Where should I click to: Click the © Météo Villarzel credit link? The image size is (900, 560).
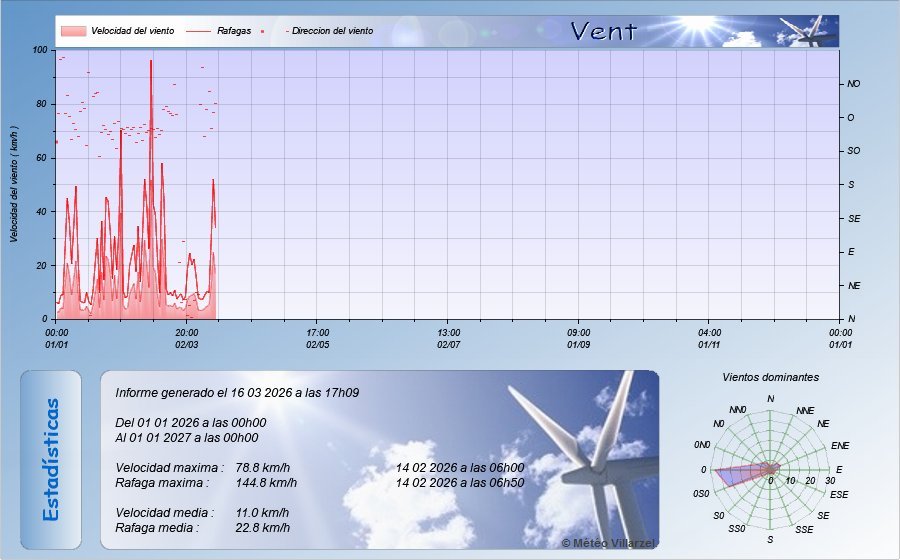pyautogui.click(x=608, y=542)
